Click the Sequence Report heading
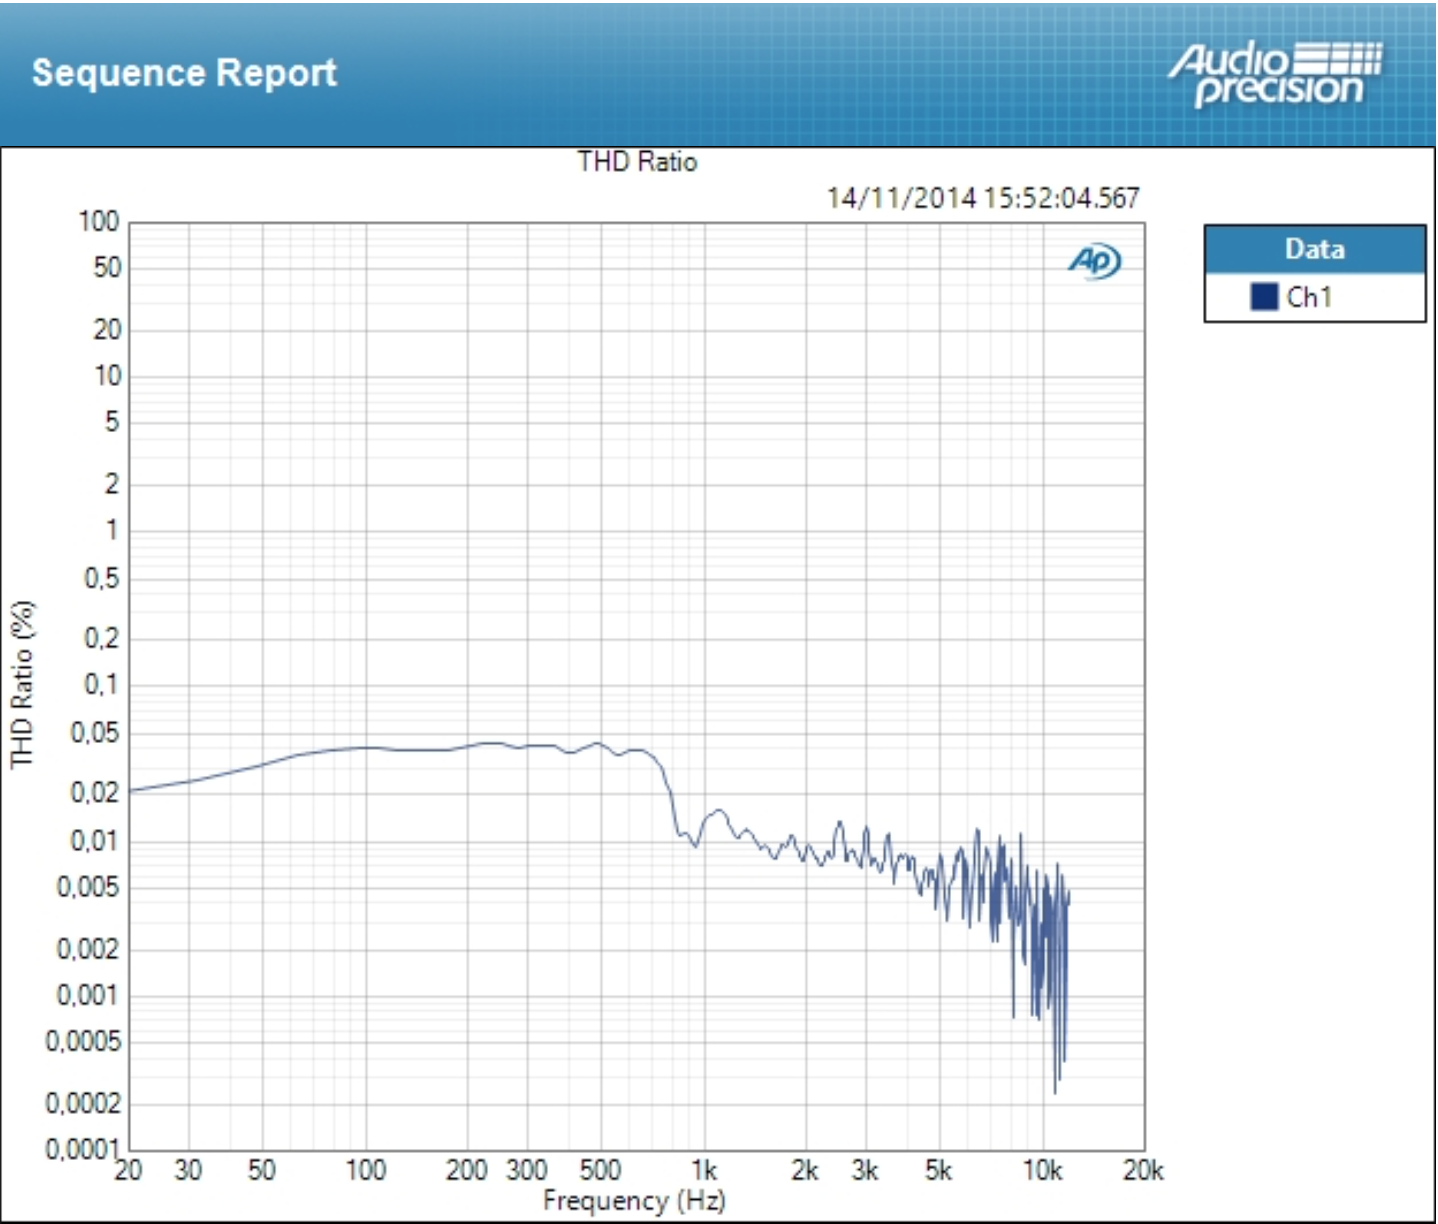 click(184, 73)
